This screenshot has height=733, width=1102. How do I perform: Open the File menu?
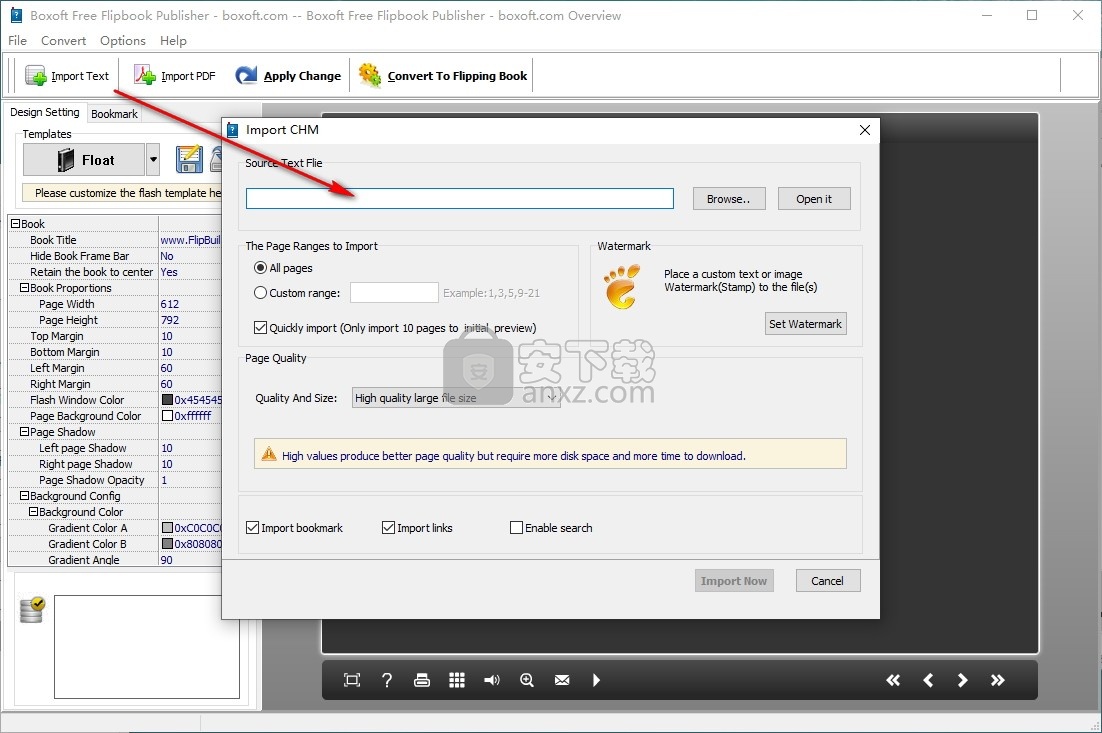pos(18,41)
